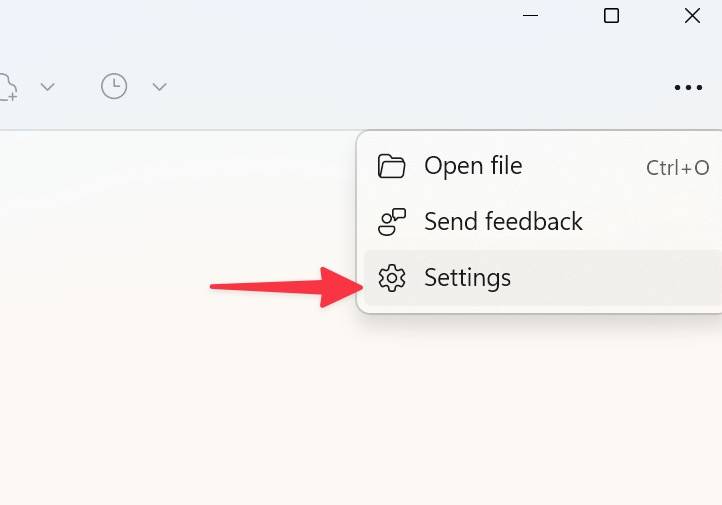
Task: Toggle the three-dot more options menu
Action: [688, 88]
